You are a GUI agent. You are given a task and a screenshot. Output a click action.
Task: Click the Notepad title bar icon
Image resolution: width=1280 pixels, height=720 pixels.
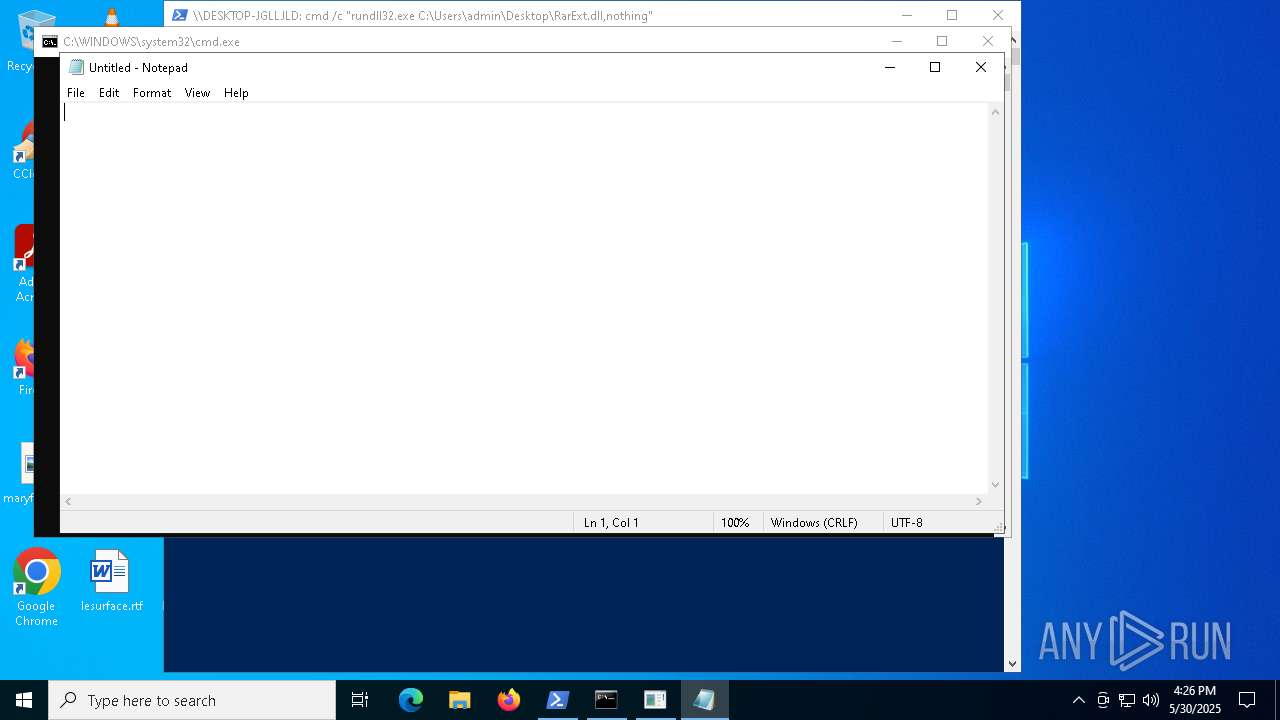[76, 68]
